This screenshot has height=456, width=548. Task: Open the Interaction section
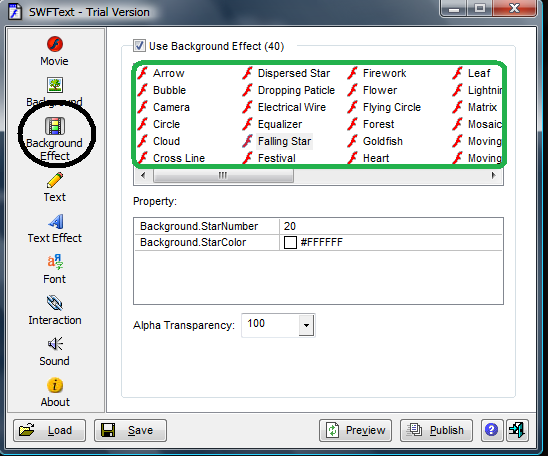tap(55, 310)
